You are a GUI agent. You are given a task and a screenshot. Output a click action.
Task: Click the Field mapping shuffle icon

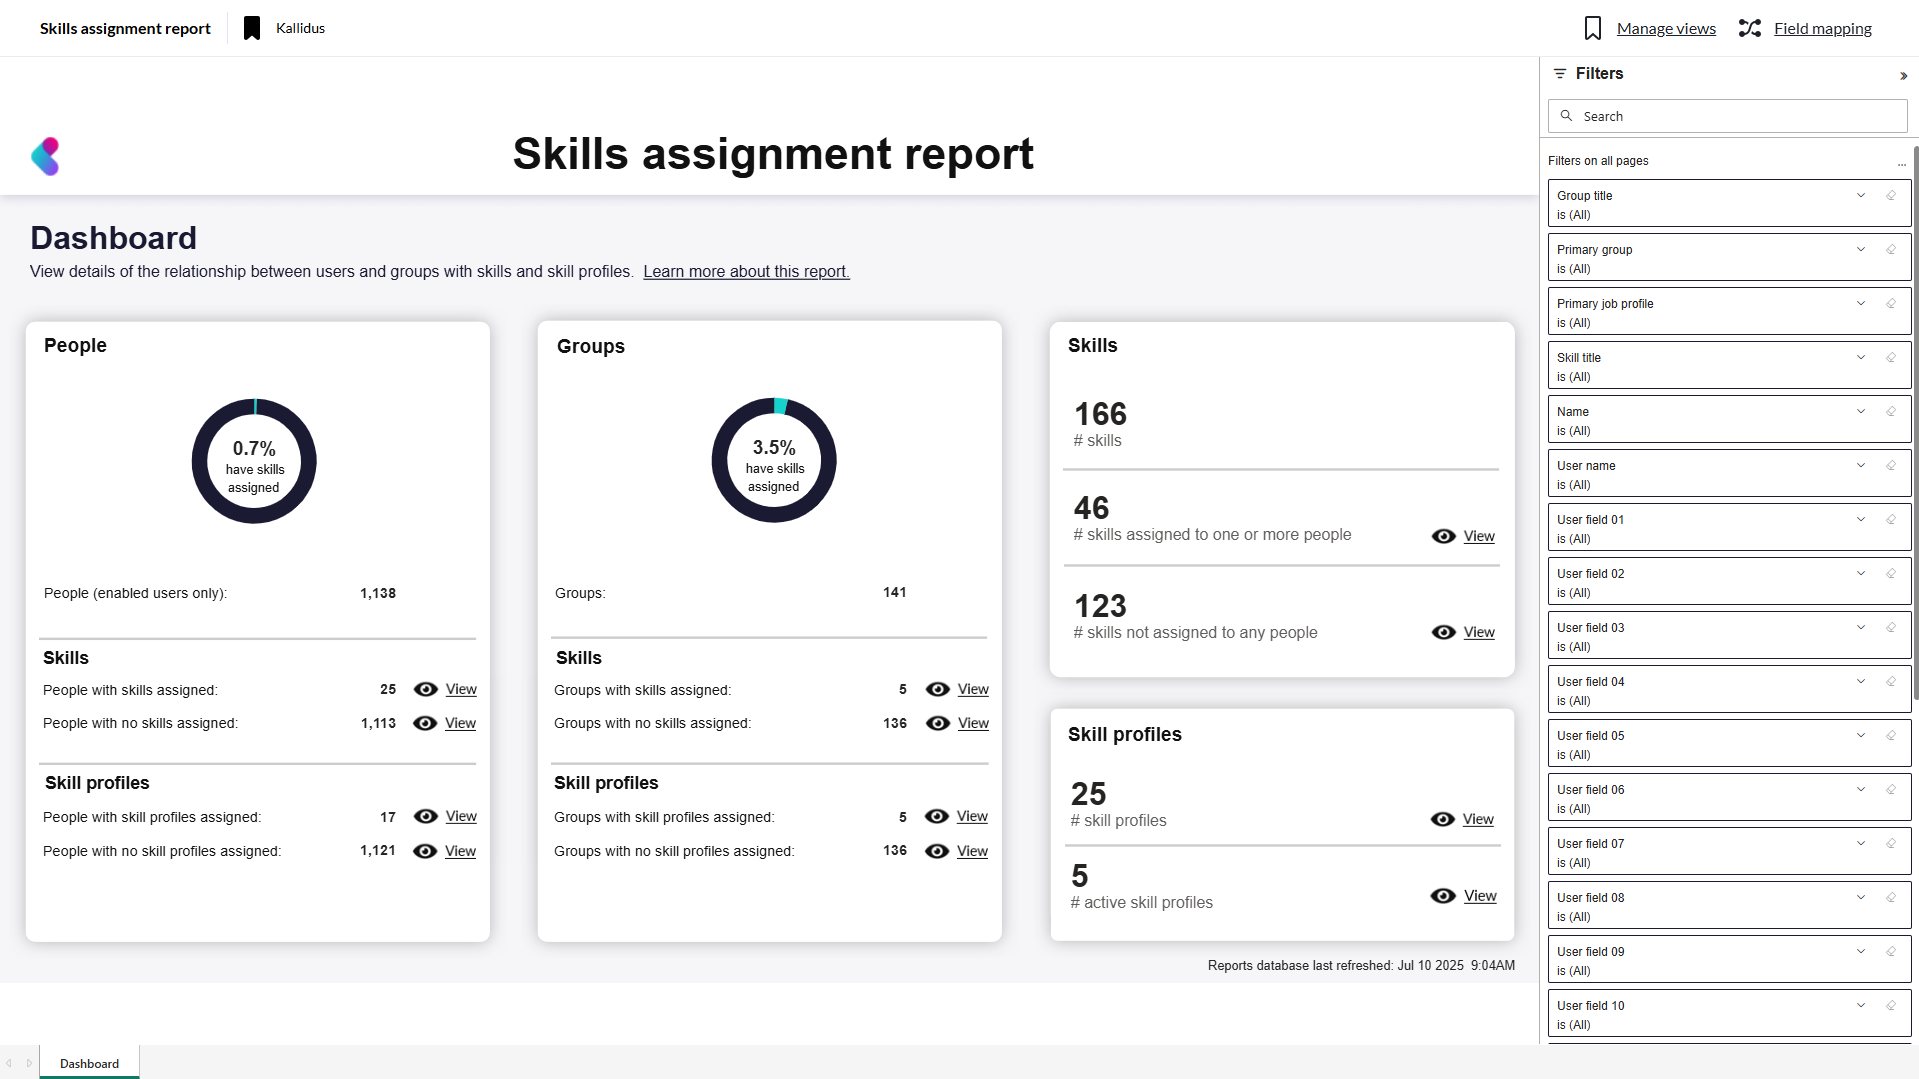coord(1749,28)
